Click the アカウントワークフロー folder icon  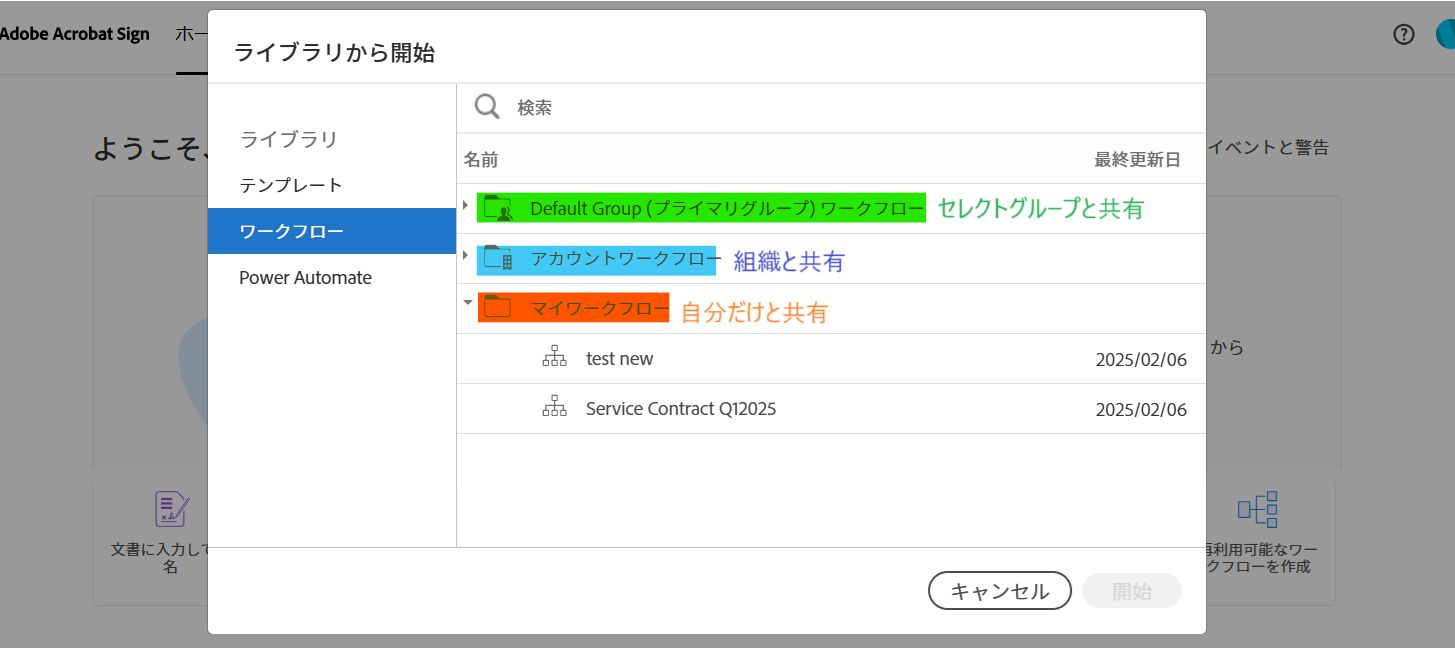pyautogui.click(x=498, y=259)
